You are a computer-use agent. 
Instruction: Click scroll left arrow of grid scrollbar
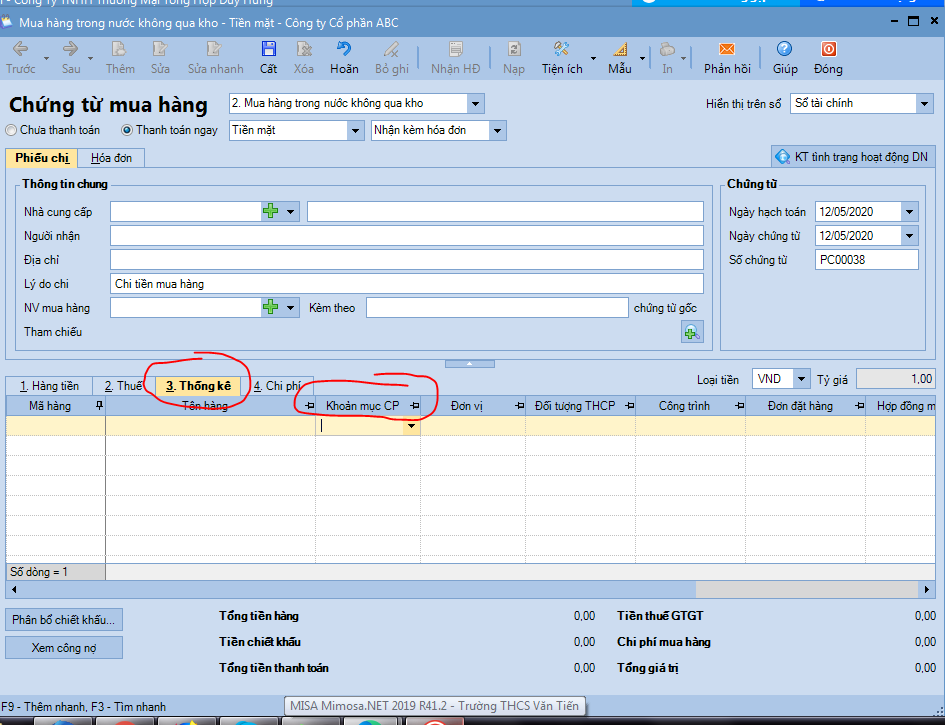(14, 589)
